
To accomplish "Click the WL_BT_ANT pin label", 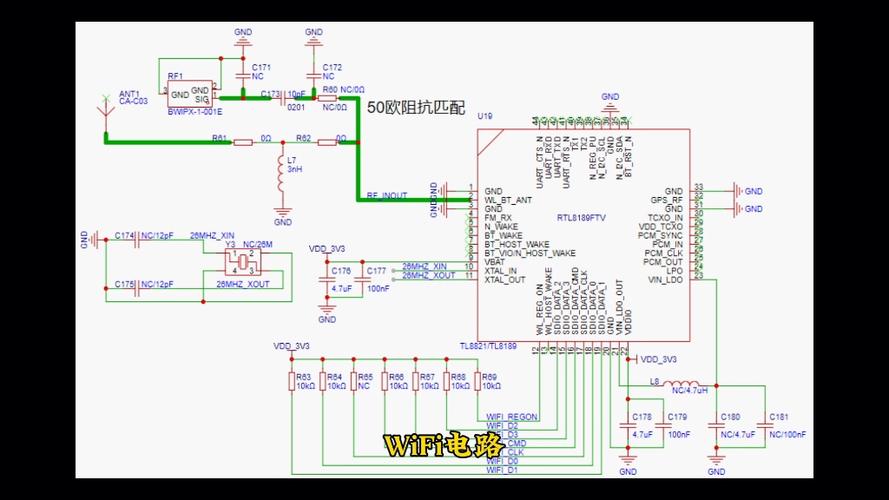I will pyautogui.click(x=508, y=200).
